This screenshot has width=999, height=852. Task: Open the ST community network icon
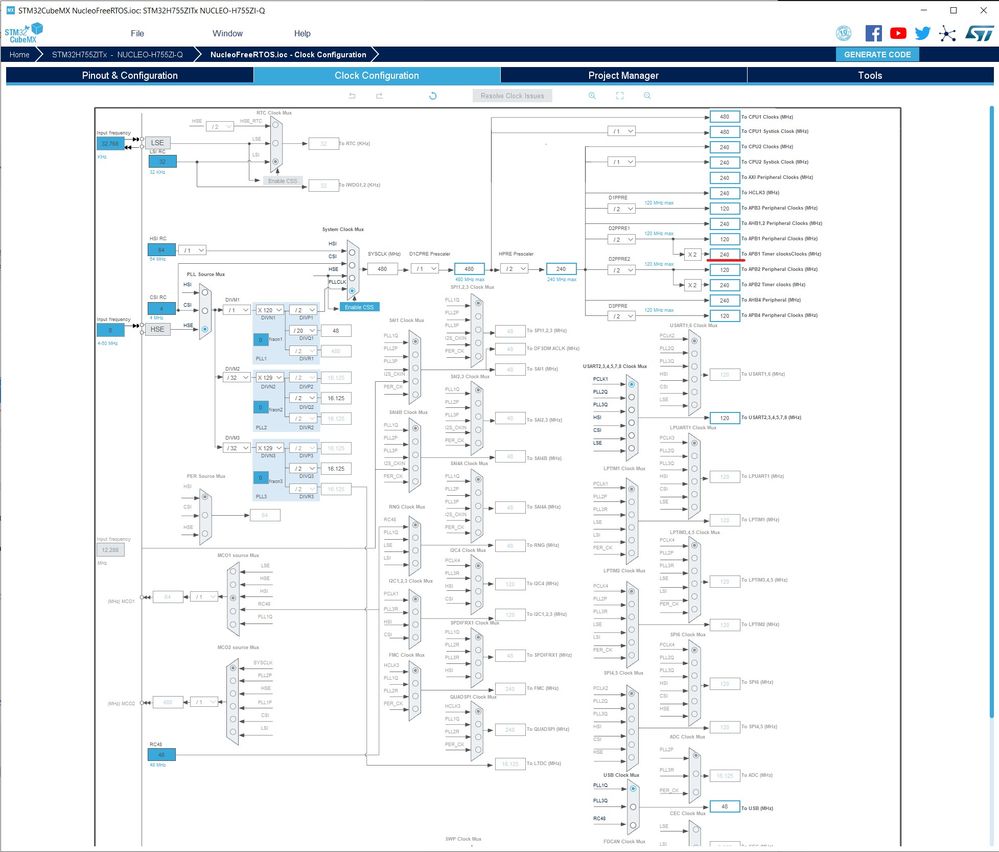tap(947, 33)
